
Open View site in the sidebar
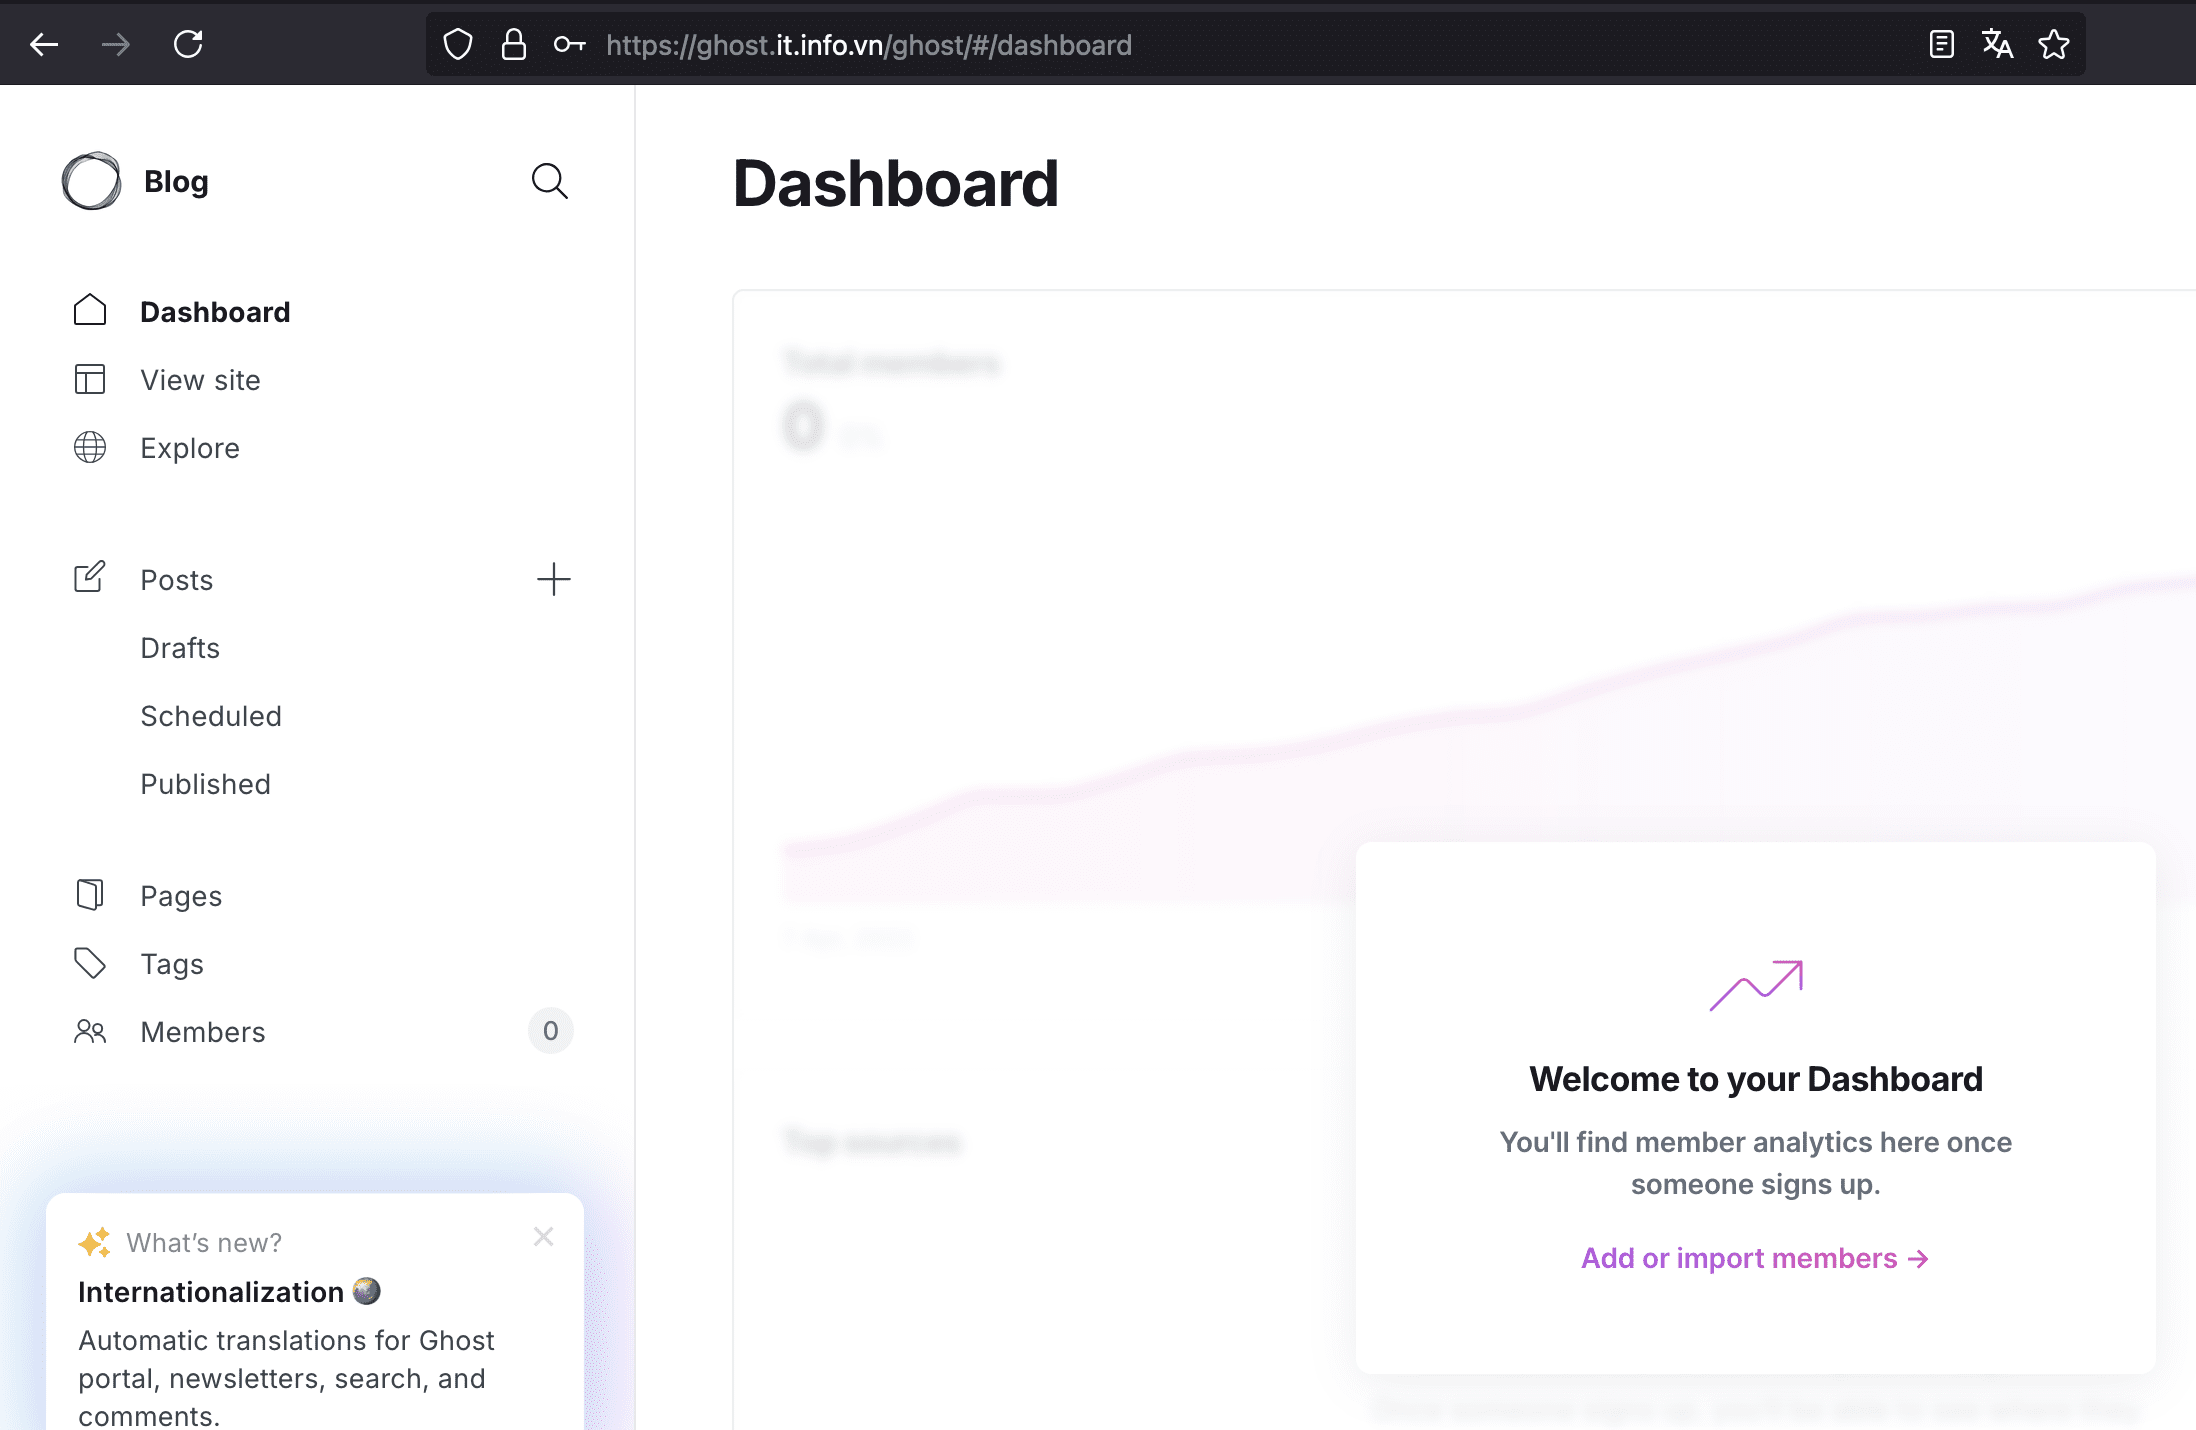(x=200, y=379)
